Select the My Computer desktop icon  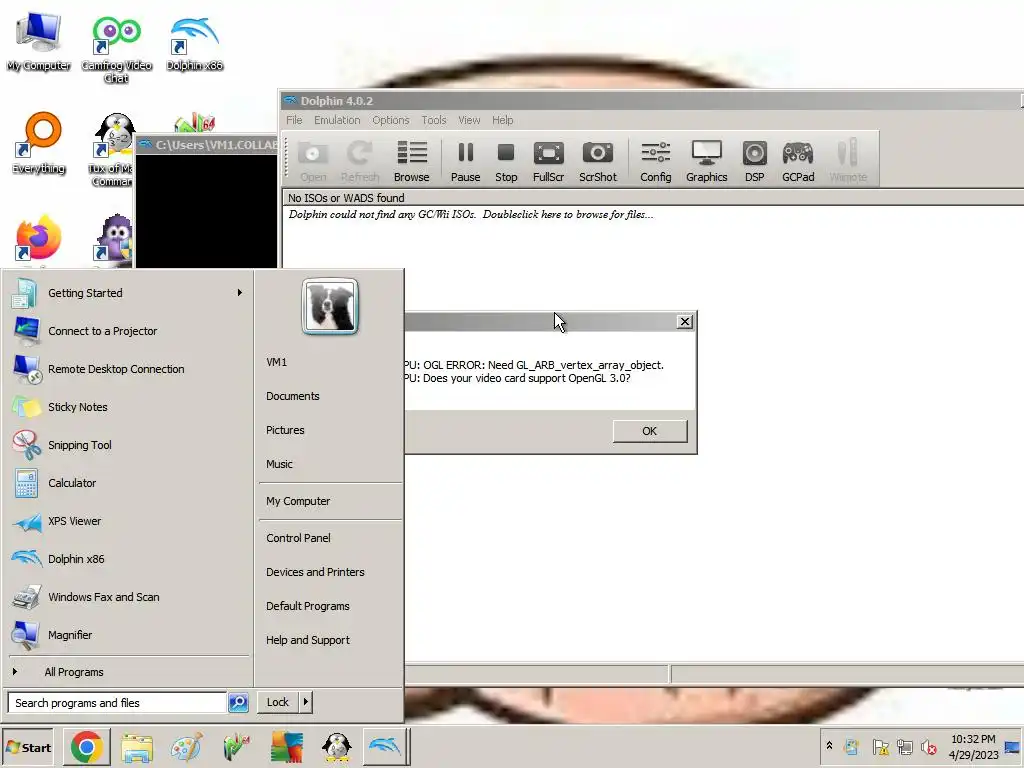[39, 43]
